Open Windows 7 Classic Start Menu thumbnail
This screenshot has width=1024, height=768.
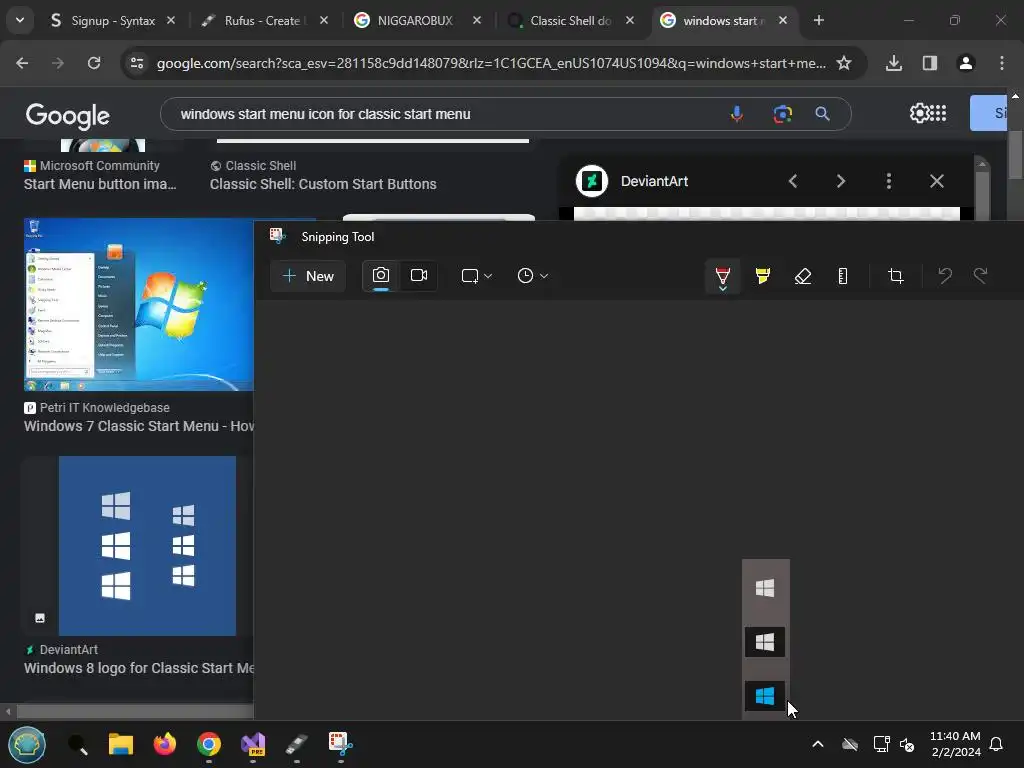[x=138, y=304]
